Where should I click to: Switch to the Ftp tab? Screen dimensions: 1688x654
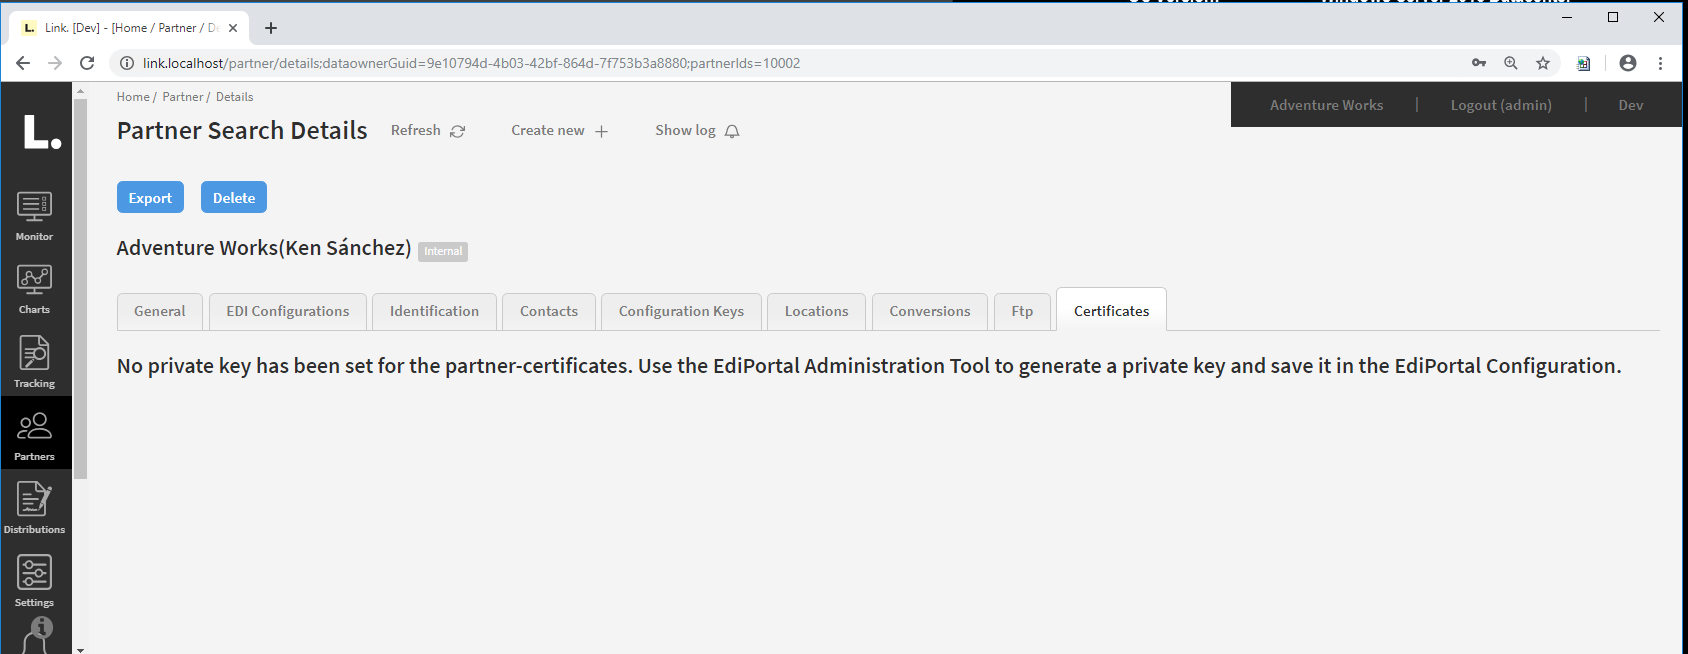click(x=1022, y=311)
